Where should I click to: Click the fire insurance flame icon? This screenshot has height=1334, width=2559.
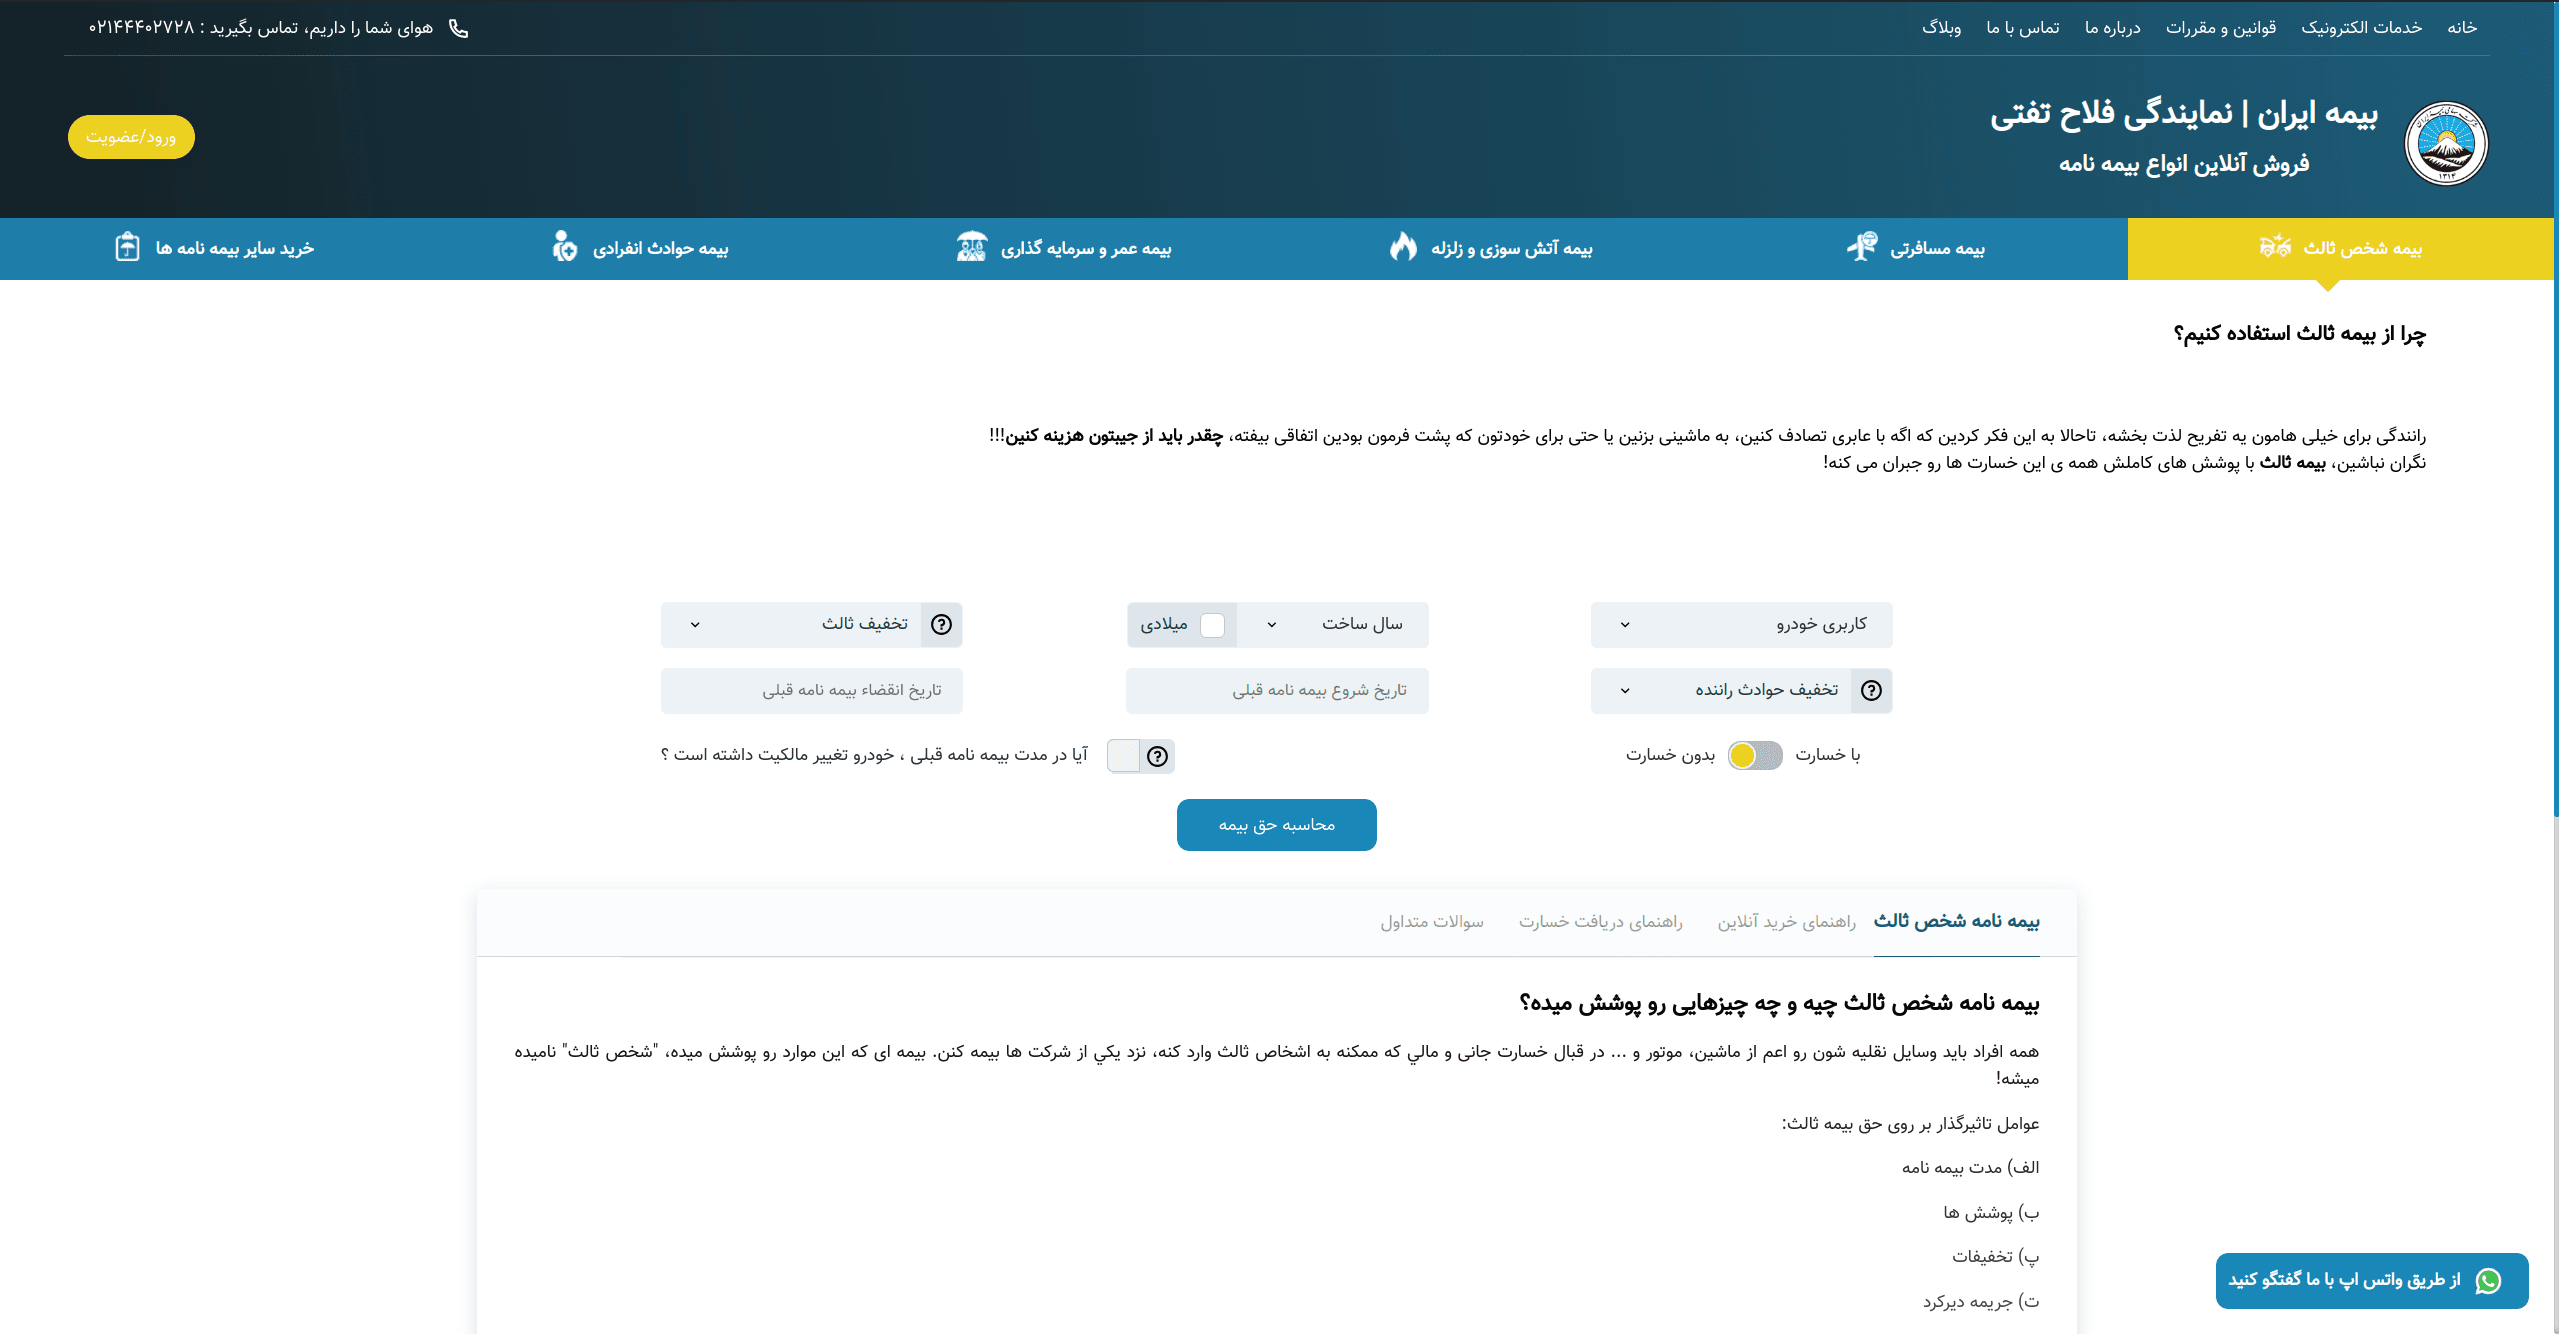(x=1403, y=246)
